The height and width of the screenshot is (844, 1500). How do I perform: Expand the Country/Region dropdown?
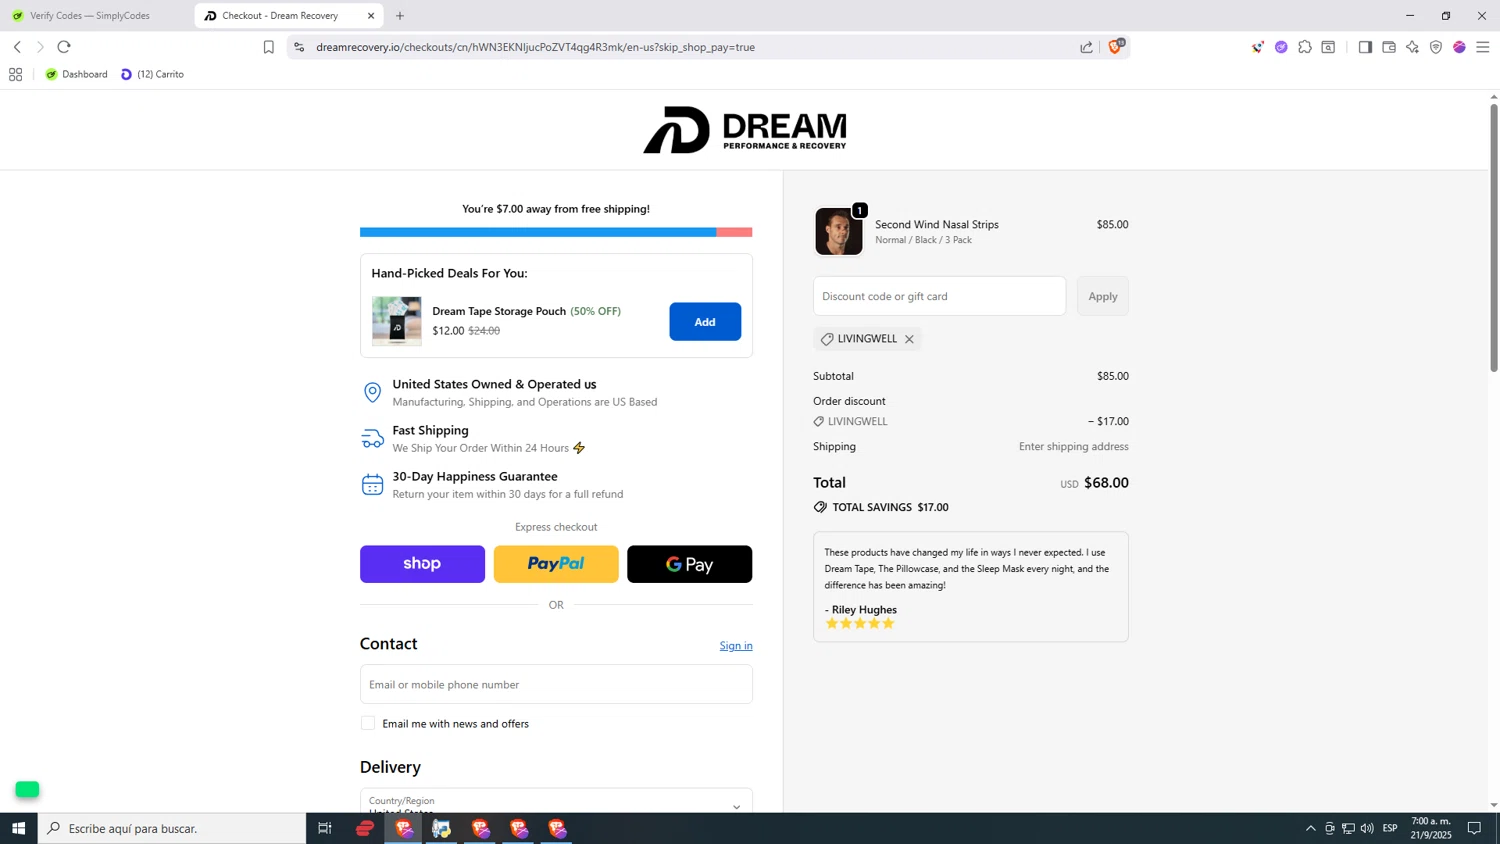(x=556, y=802)
